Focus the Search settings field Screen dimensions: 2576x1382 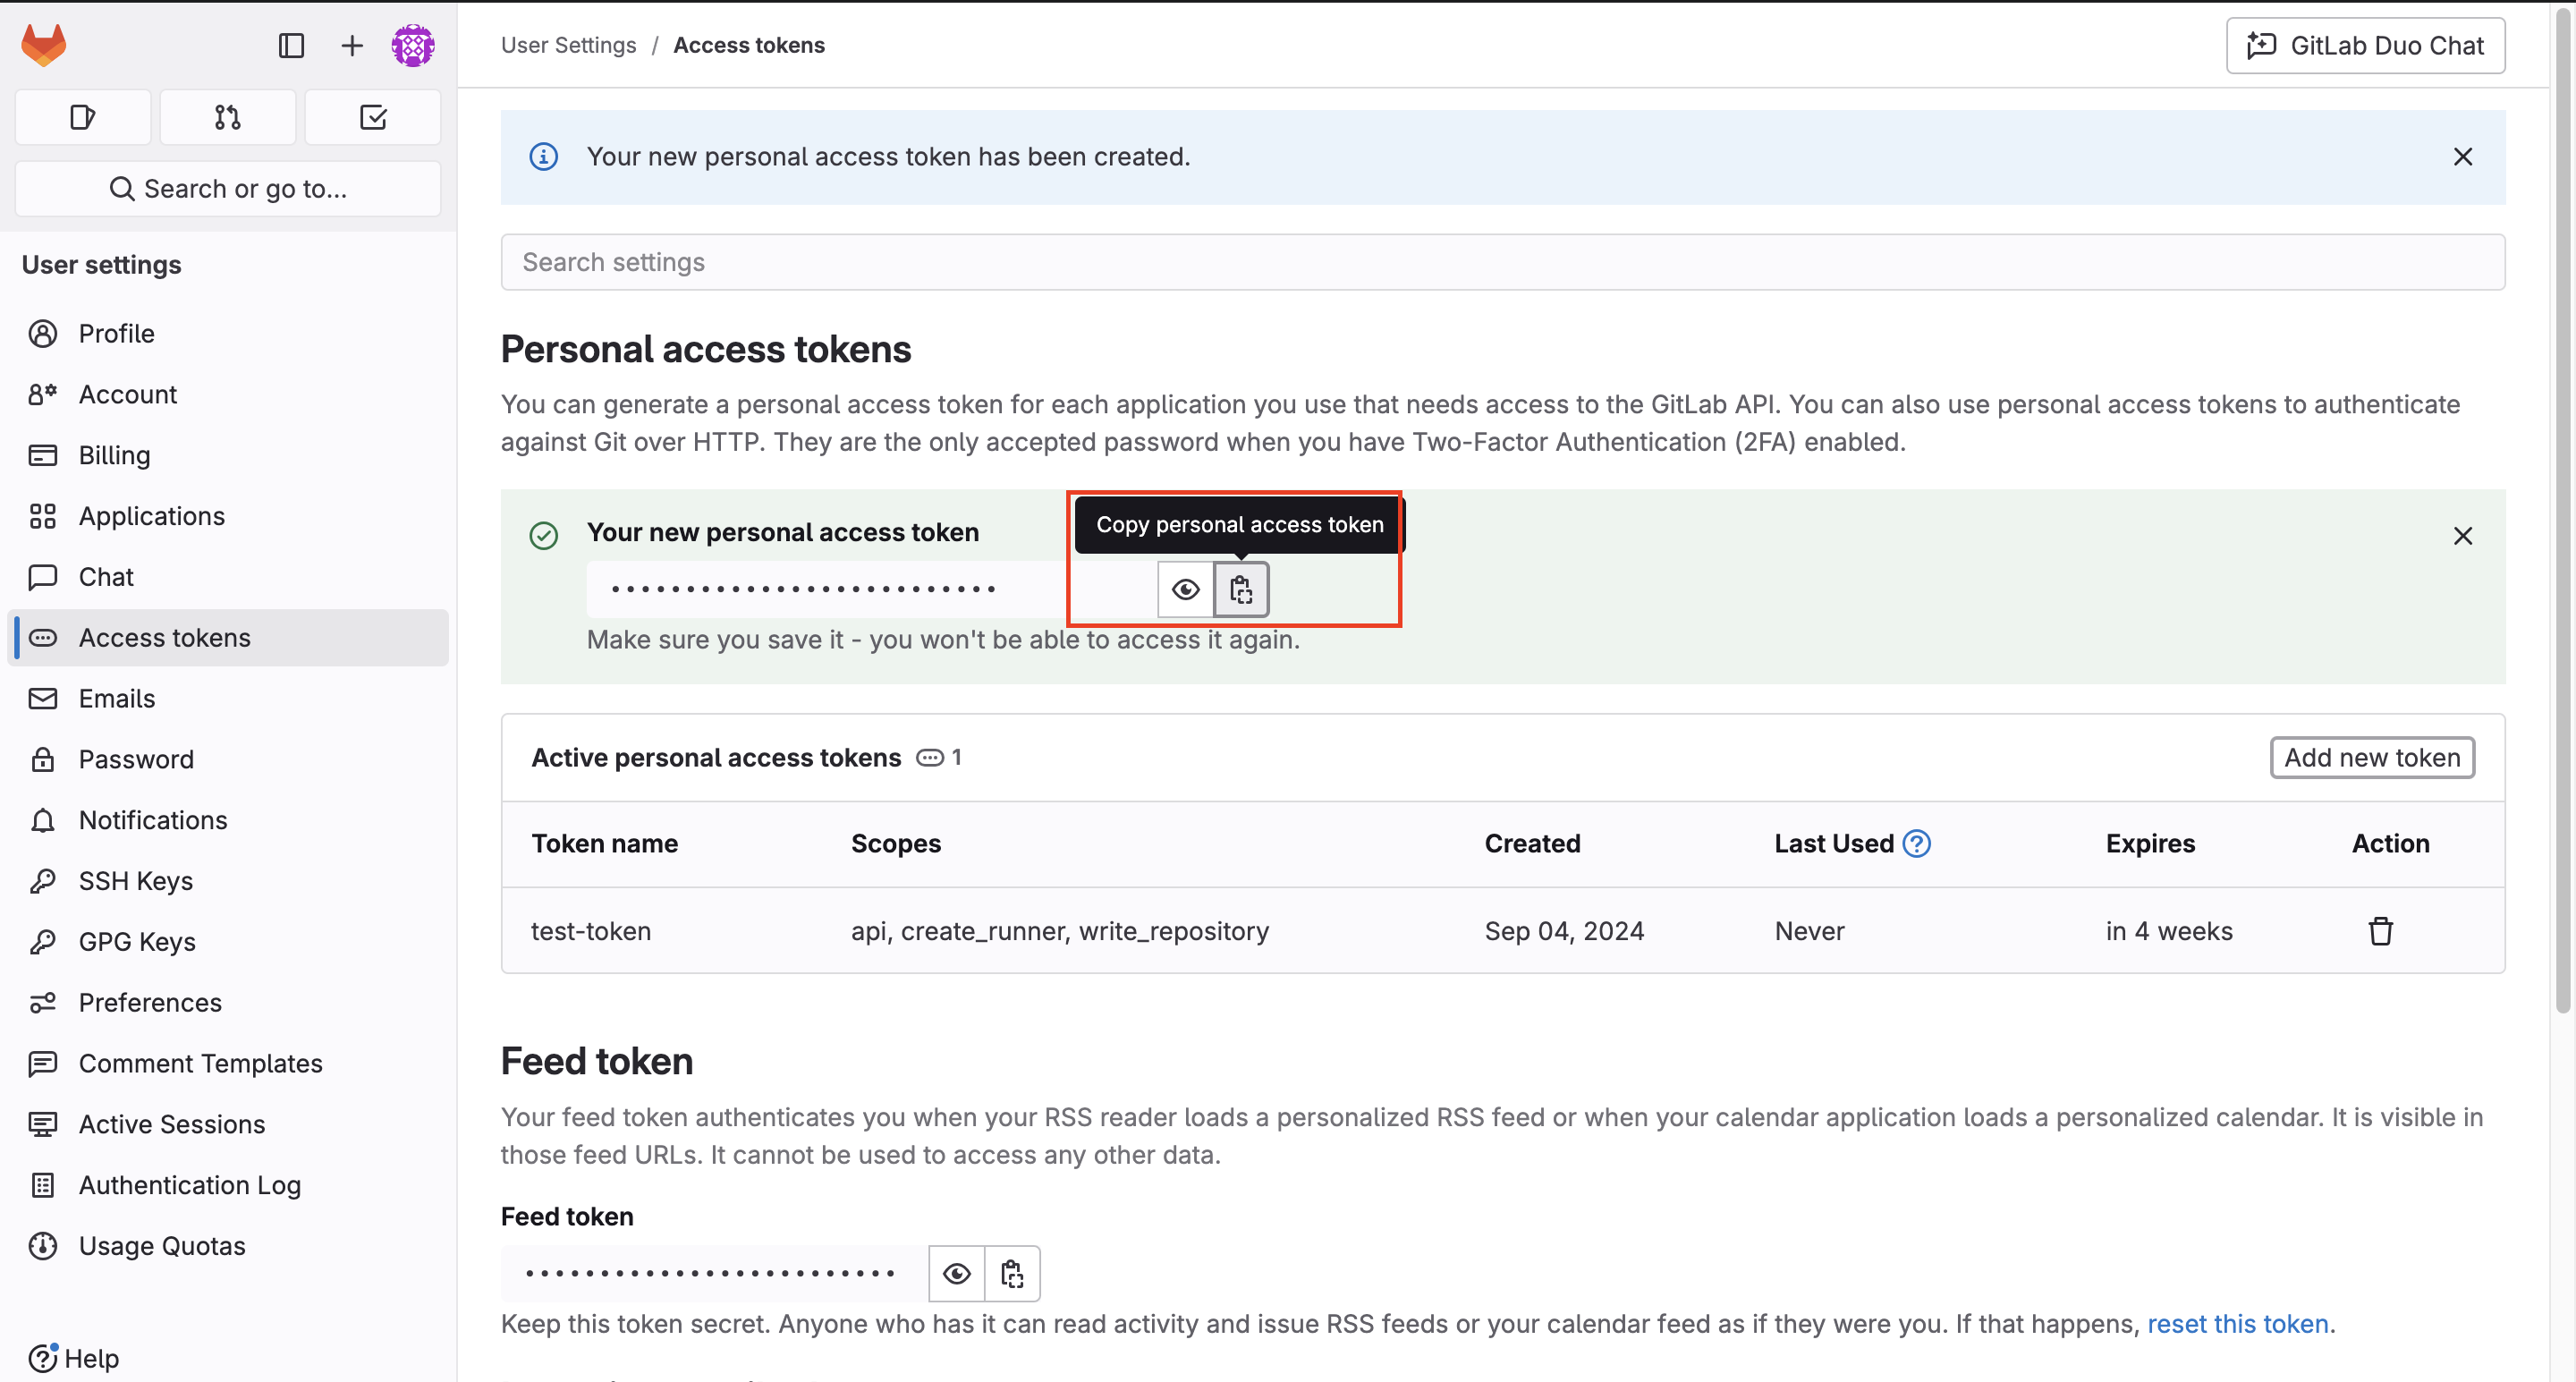click(1502, 262)
